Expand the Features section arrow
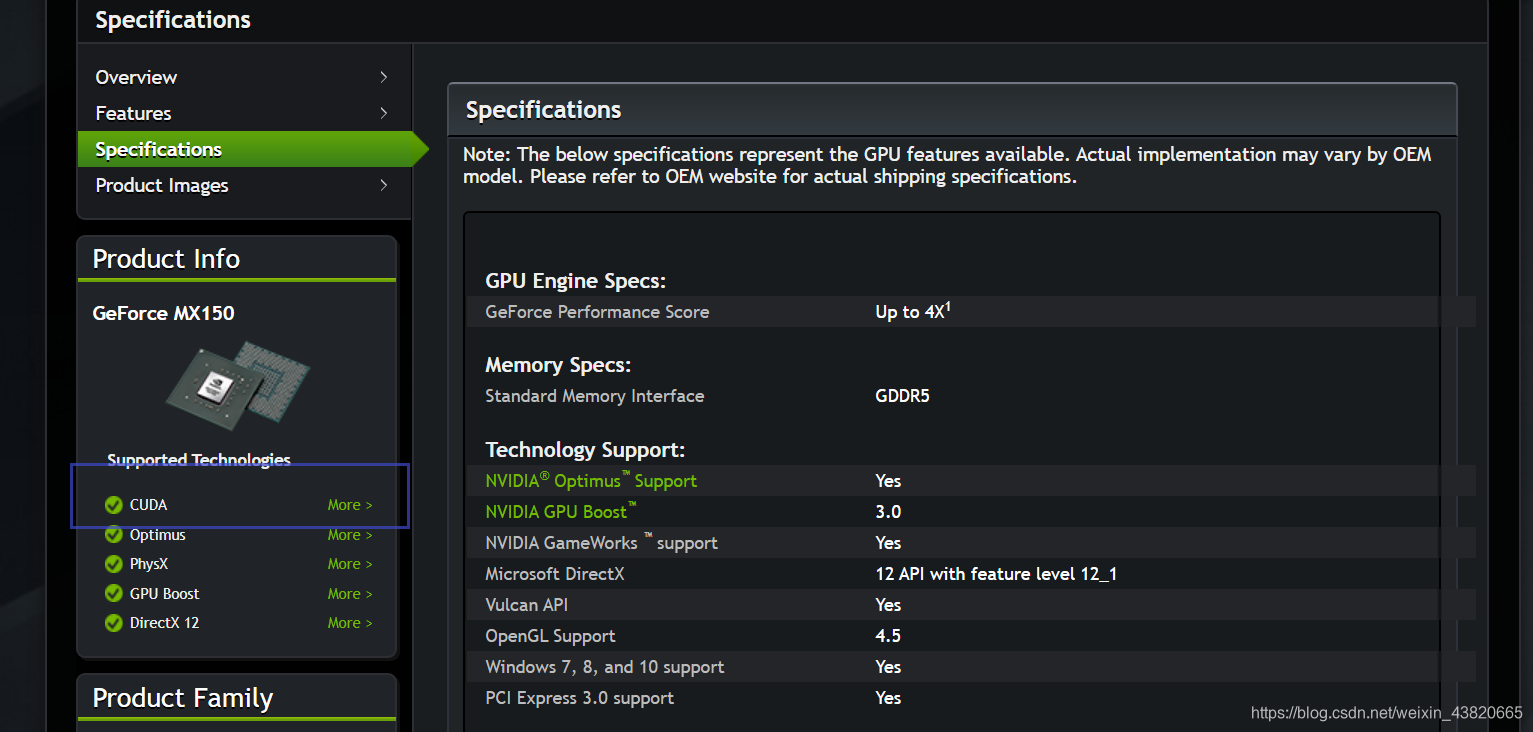Image resolution: width=1533 pixels, height=732 pixels. 384,113
